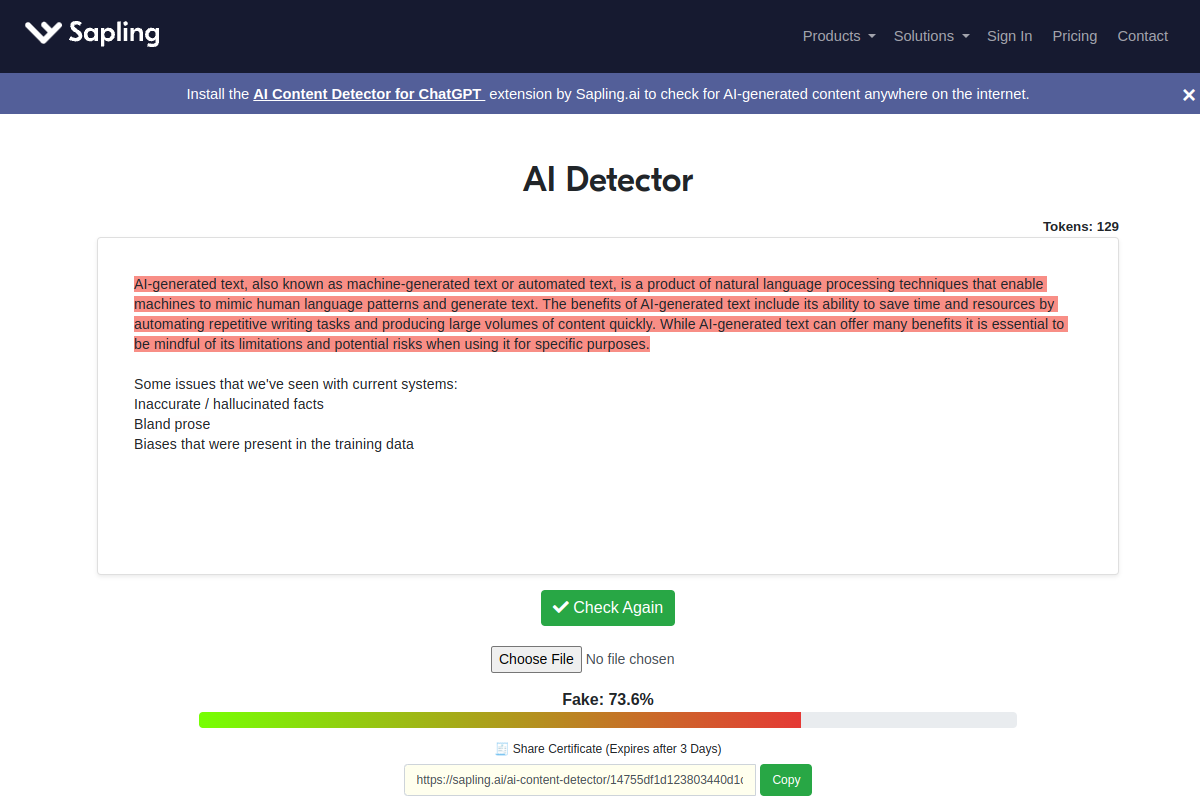This screenshot has height=800, width=1200.
Task: Open the AI Content Detector for ChatGPT link
Action: tap(368, 93)
